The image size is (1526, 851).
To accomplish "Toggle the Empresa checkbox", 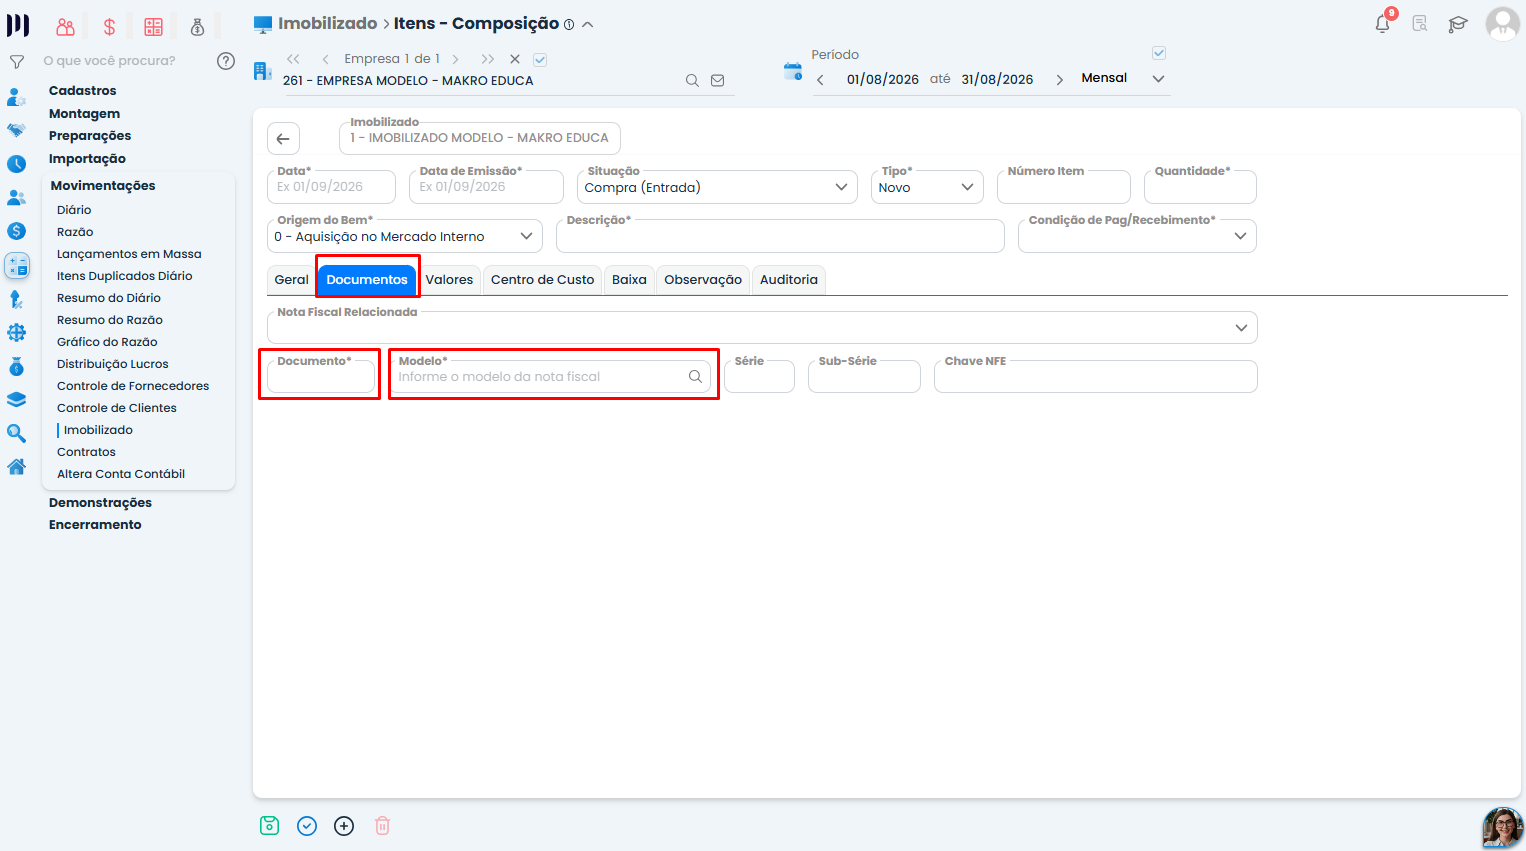I will coord(540,60).
